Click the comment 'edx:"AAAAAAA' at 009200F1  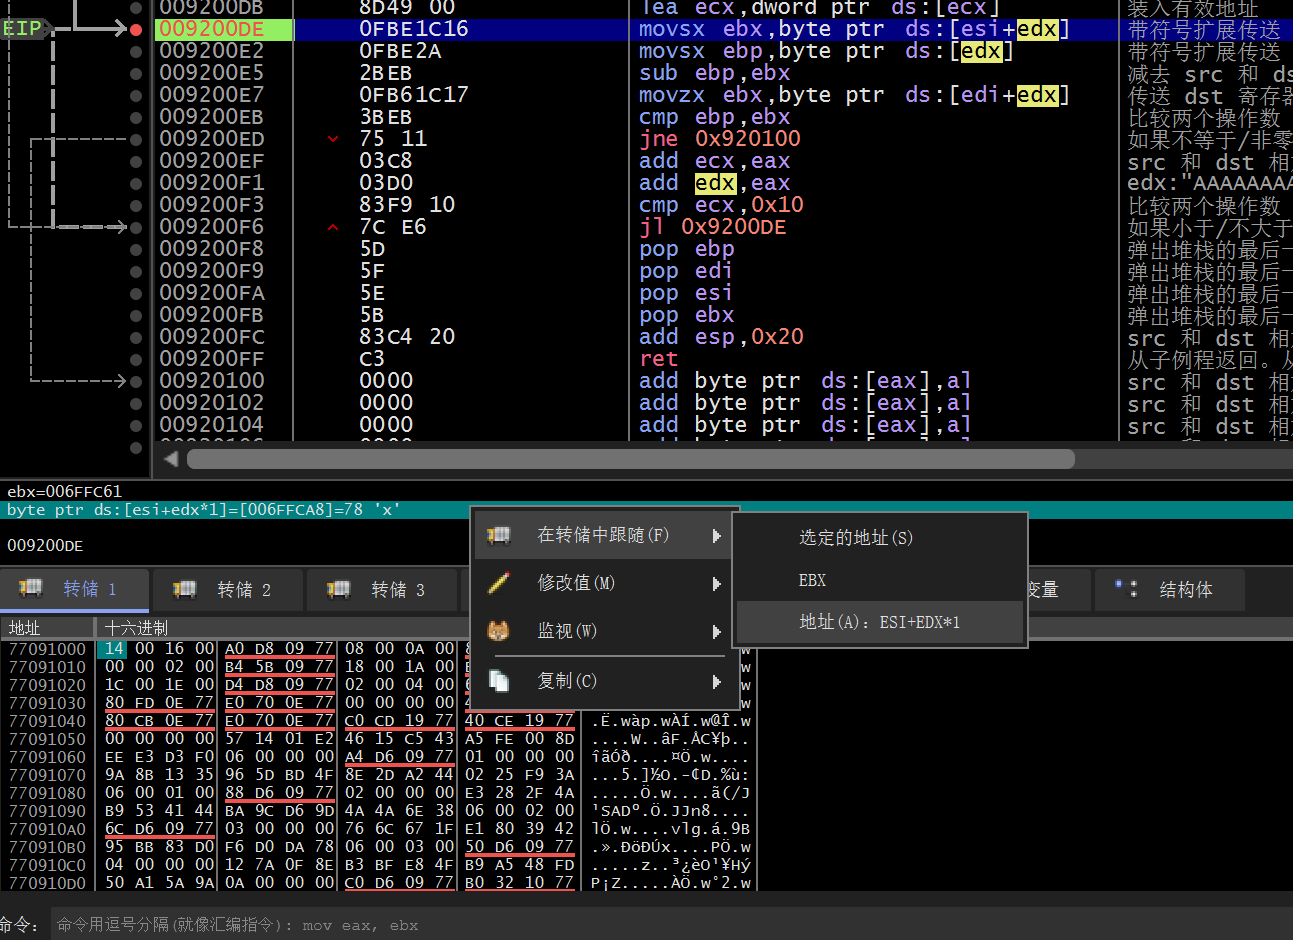pos(1210,183)
